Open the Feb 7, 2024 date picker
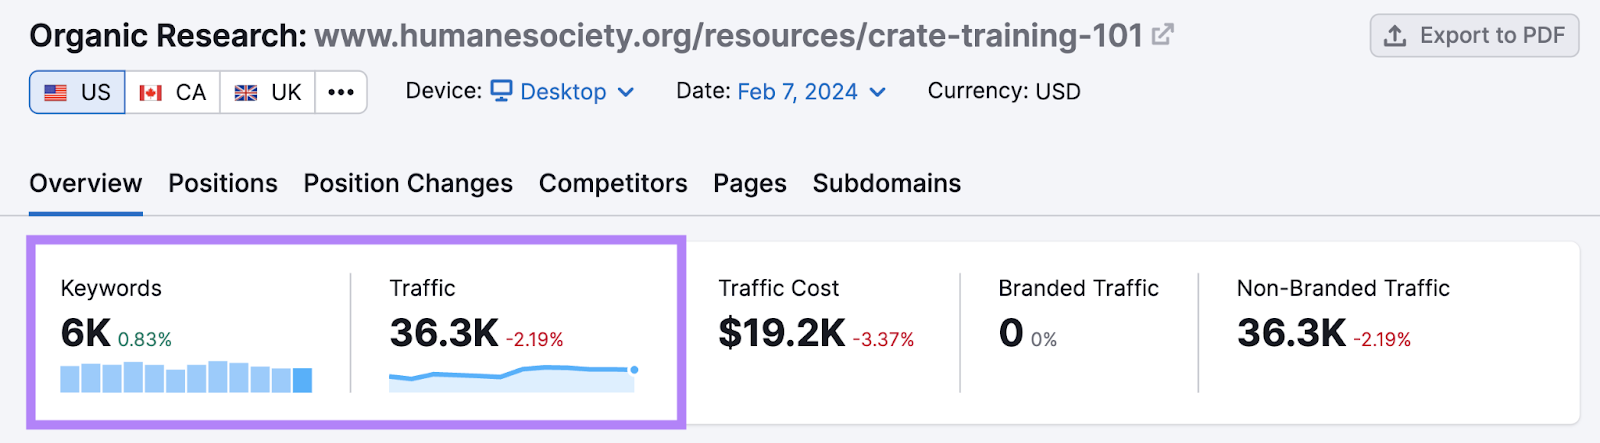The image size is (1600, 443). point(810,92)
